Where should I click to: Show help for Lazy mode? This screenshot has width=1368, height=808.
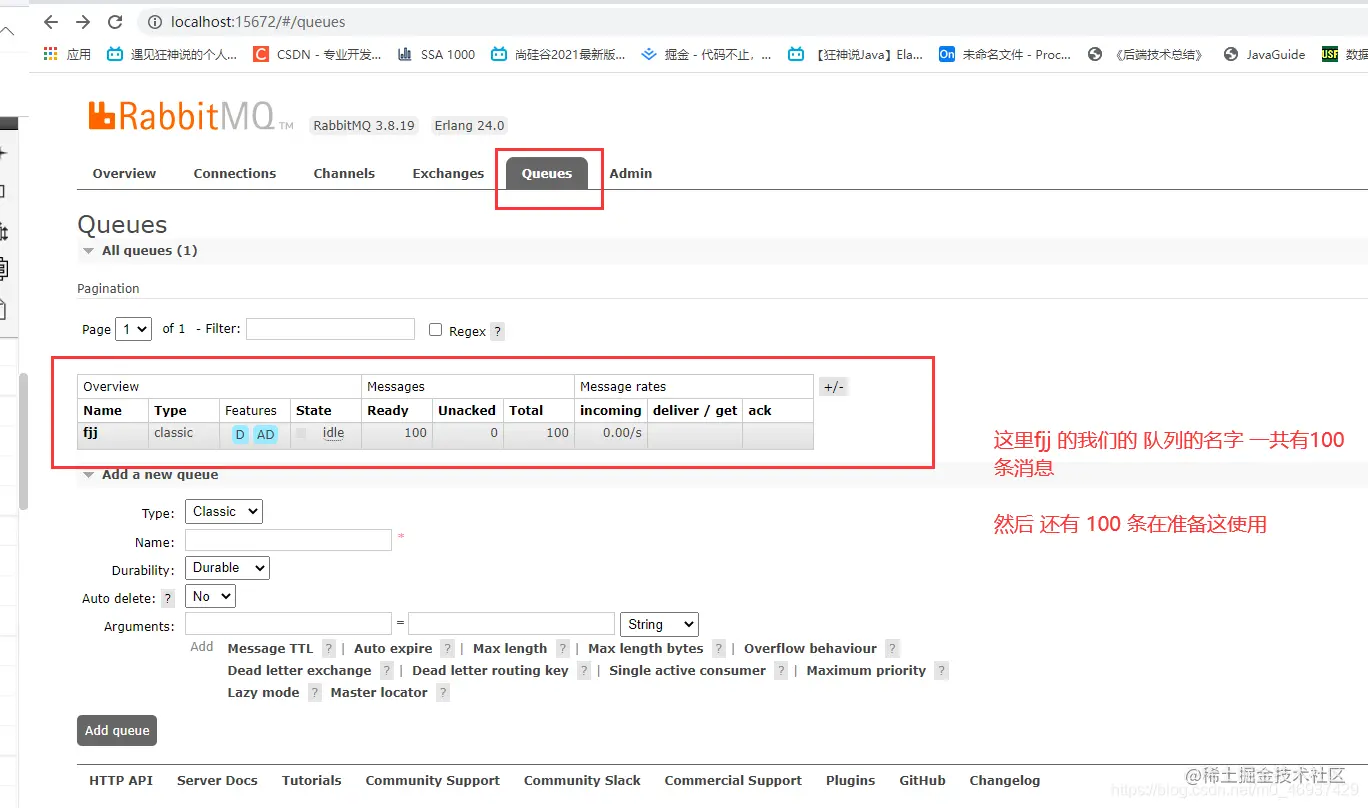click(x=315, y=693)
